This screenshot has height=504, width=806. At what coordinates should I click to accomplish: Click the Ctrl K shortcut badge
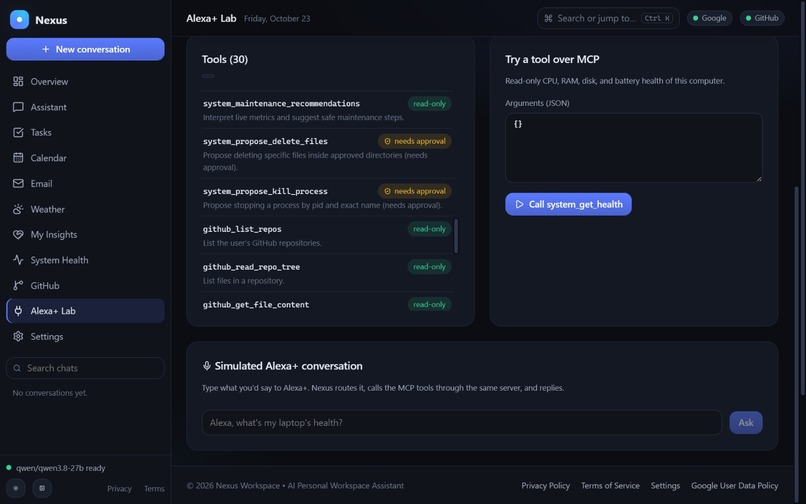657,19
